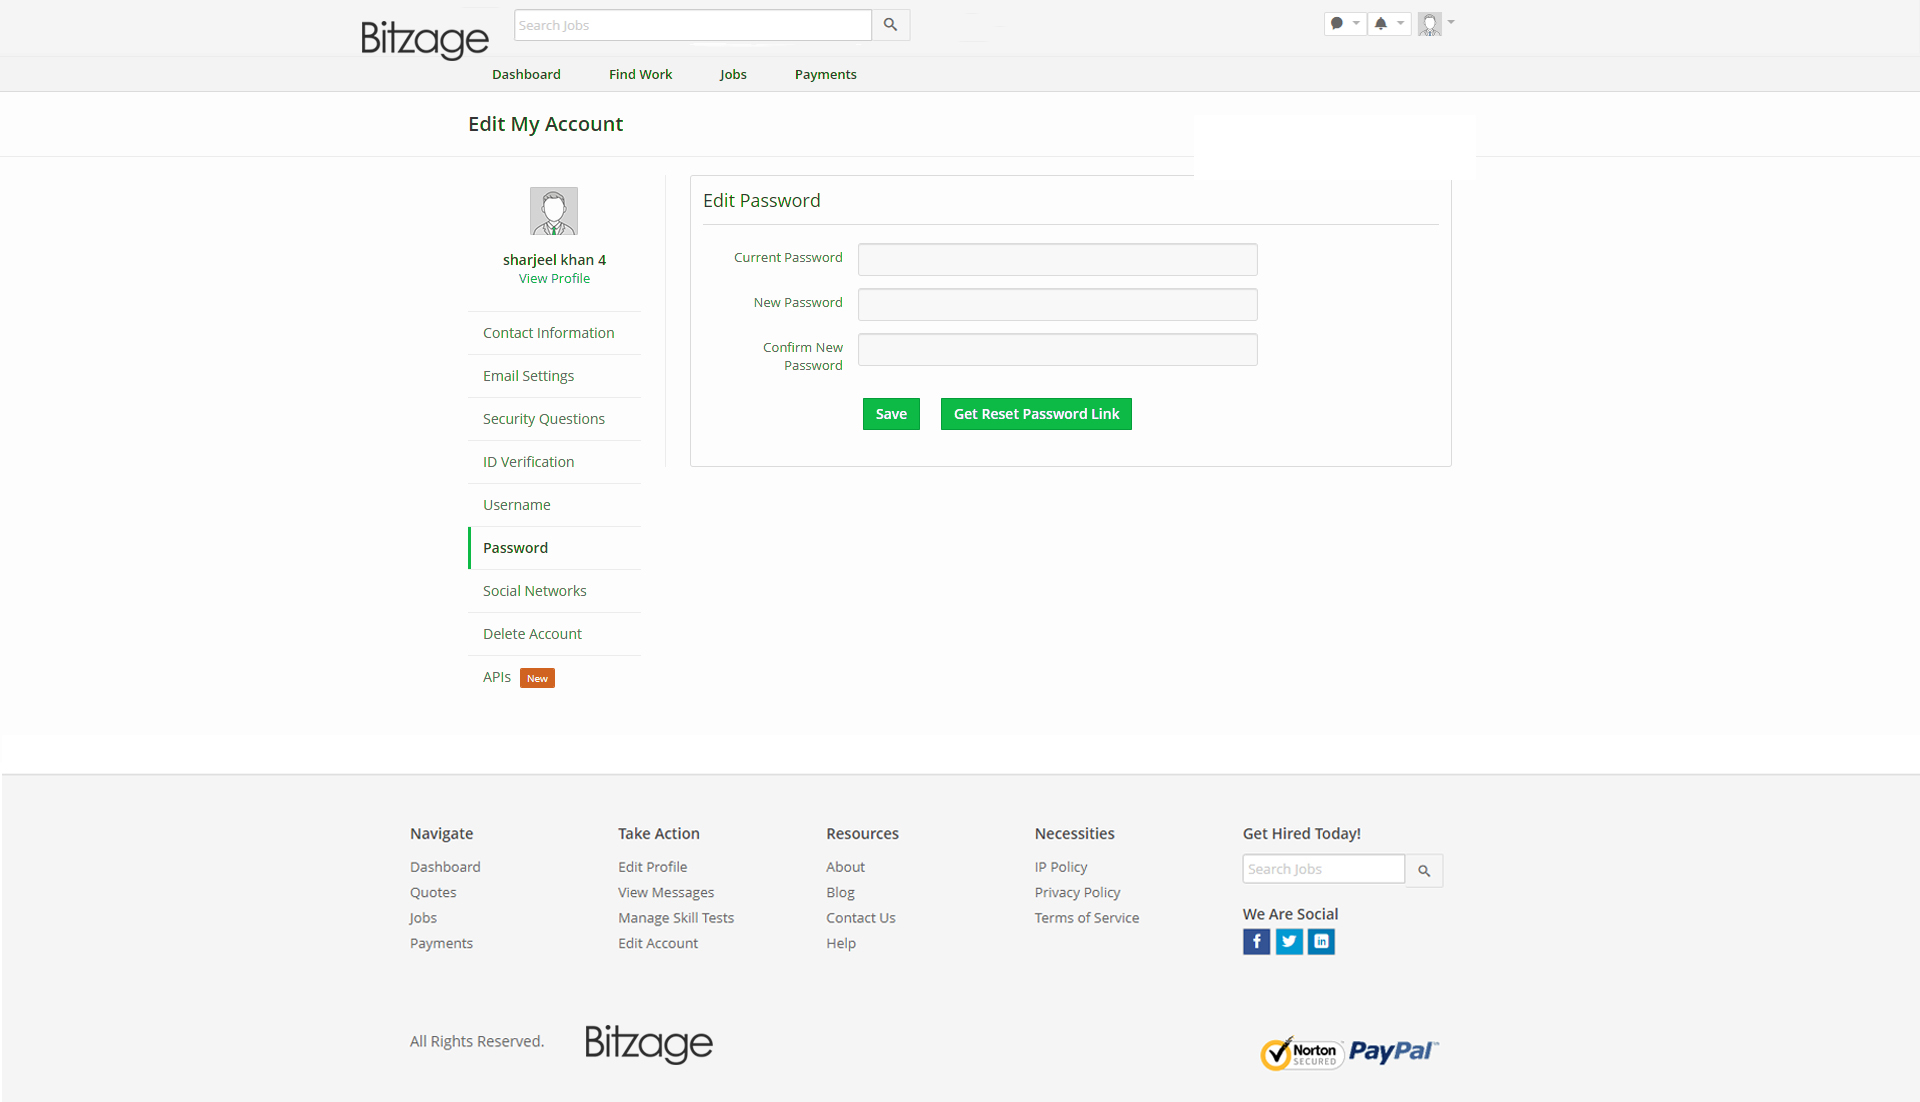Image resolution: width=1920 pixels, height=1102 pixels.
Task: Click the View Profile link
Action: coord(554,279)
